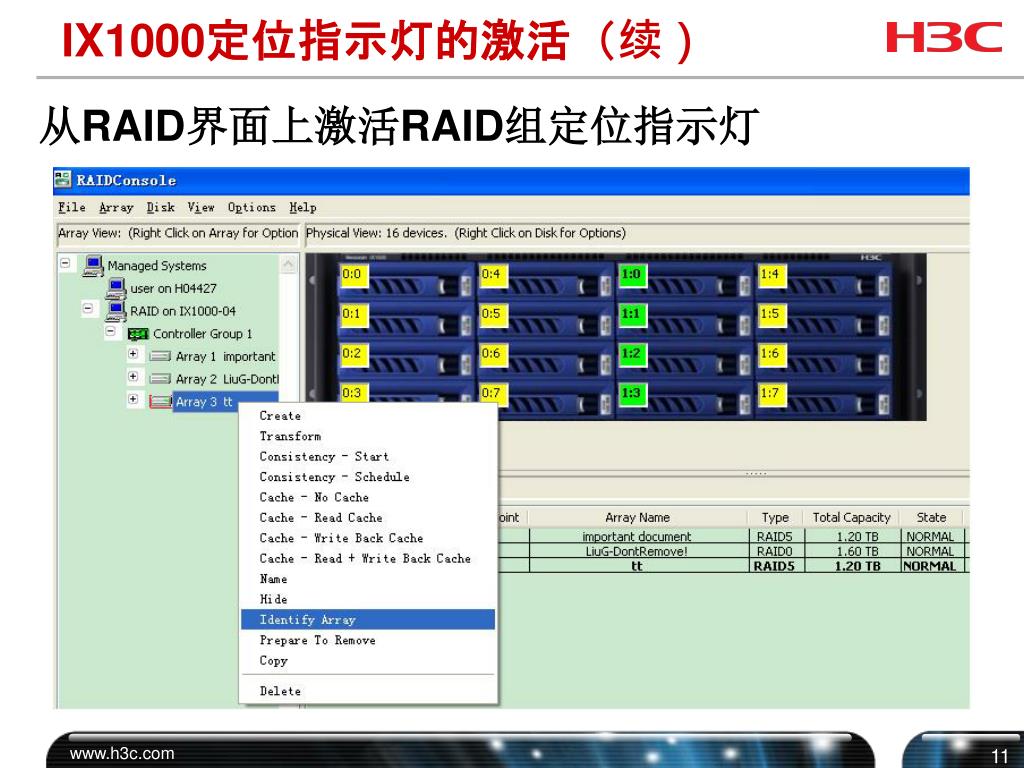Click the Controller Group 1 card icon
Screen dimensions: 1024x768
point(138,334)
